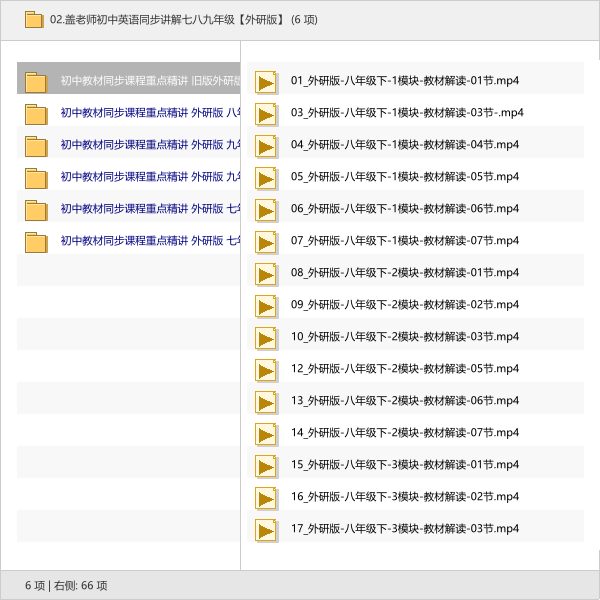Open the 外研版 八年级 folder name
The width and height of the screenshot is (600, 600).
click(150, 113)
